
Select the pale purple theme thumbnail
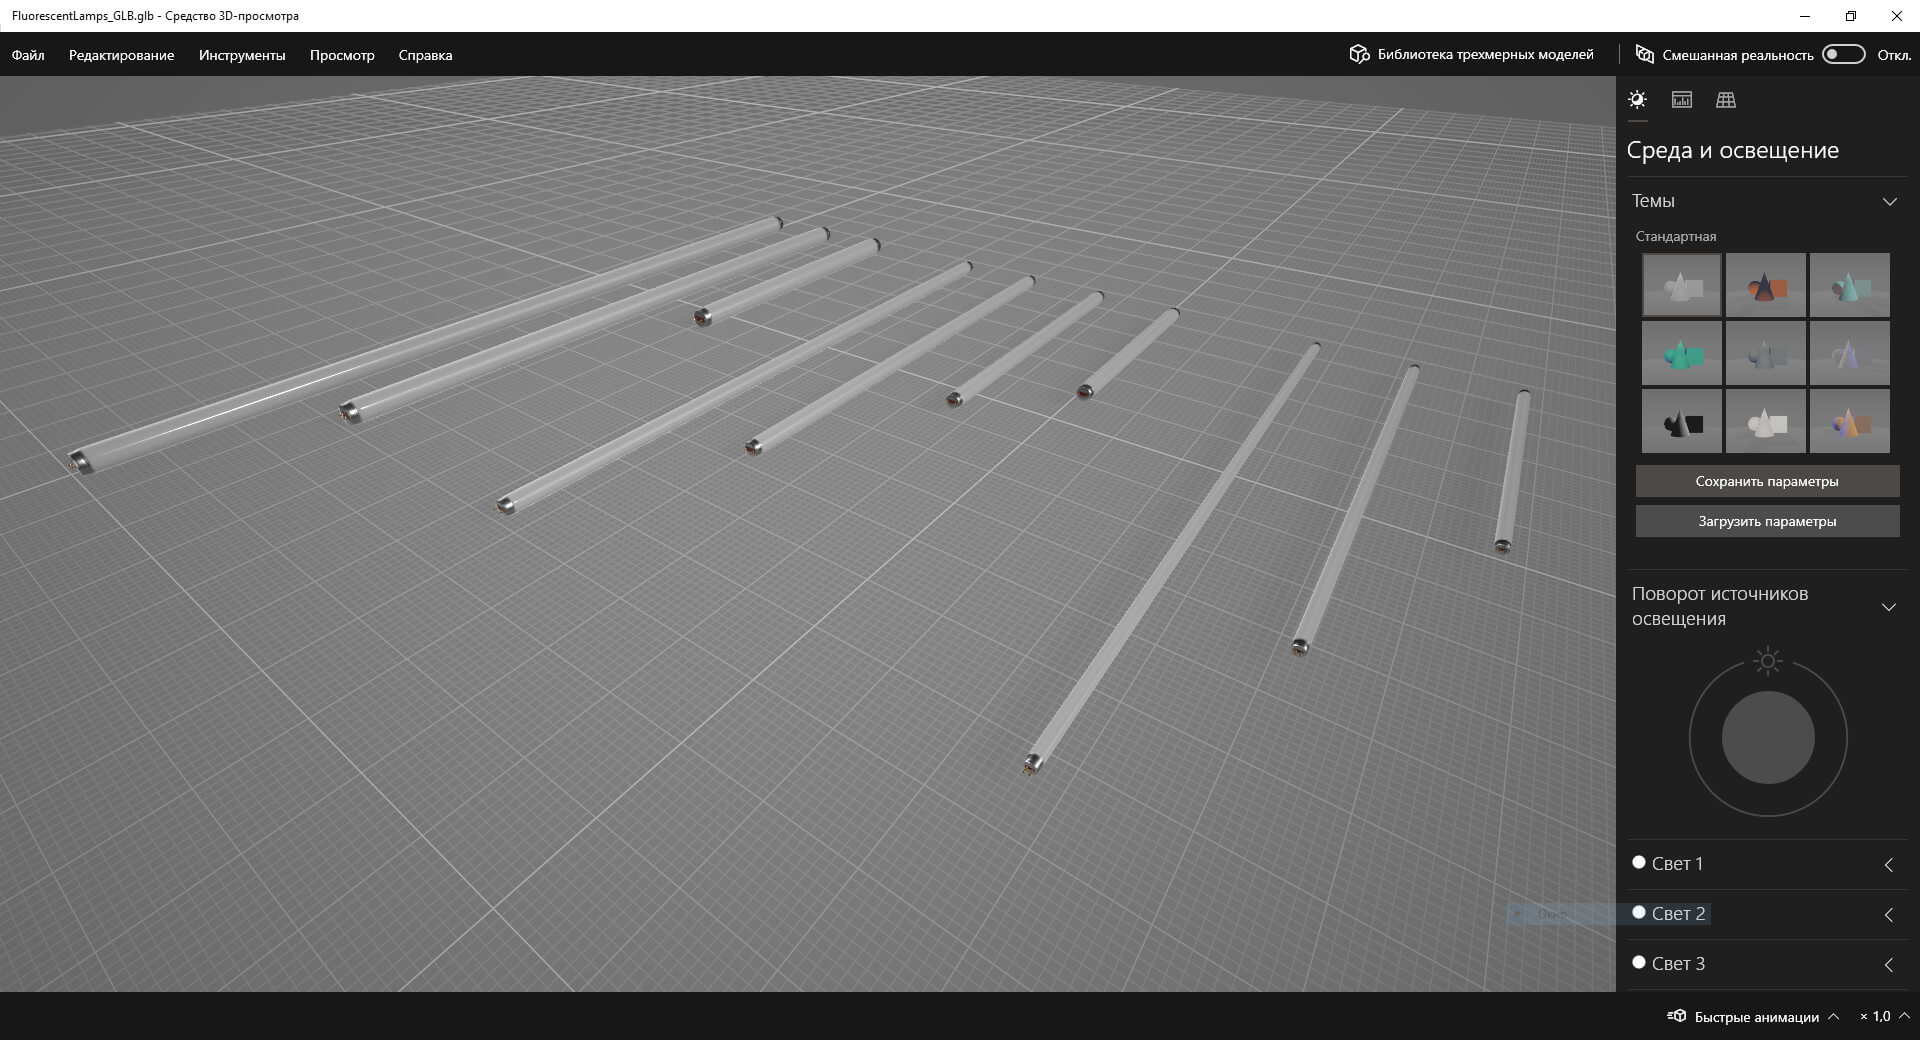point(1849,353)
